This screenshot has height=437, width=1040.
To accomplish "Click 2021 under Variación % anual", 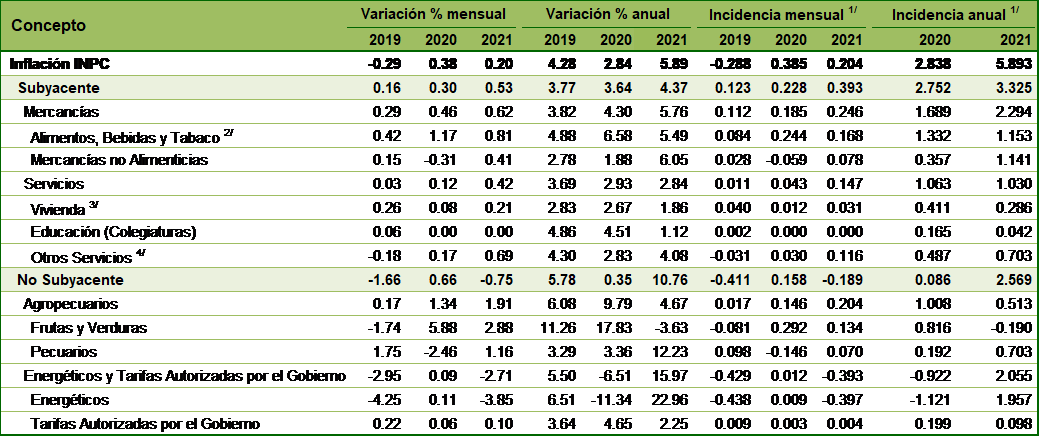I will click(x=670, y=40).
